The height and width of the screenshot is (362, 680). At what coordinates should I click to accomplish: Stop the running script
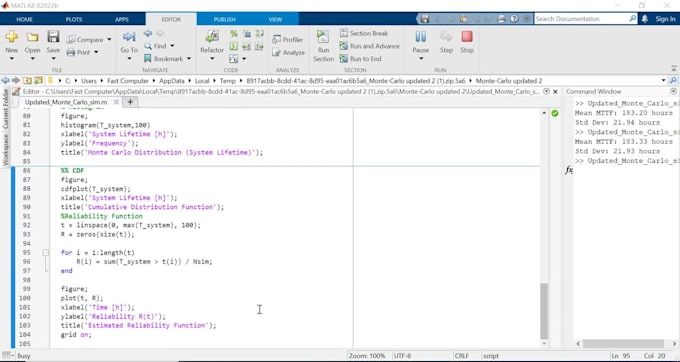(x=467, y=42)
